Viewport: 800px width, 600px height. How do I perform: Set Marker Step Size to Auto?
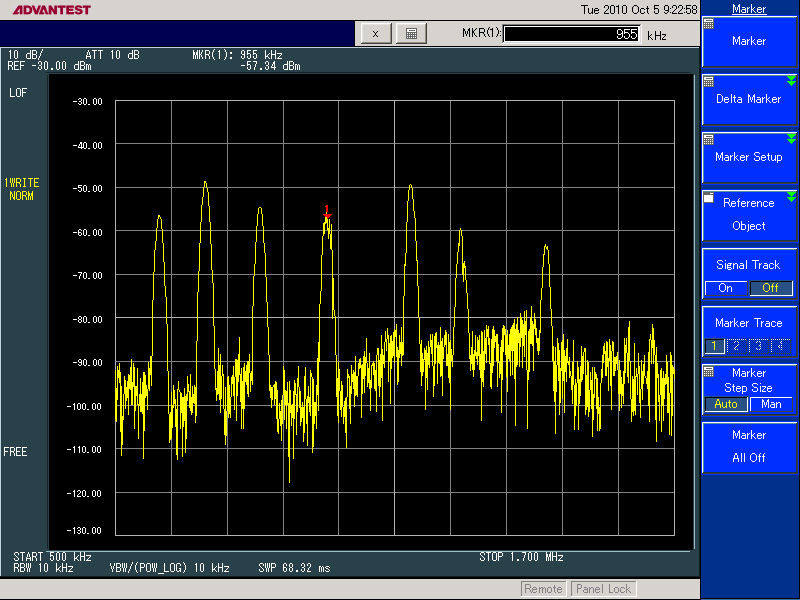tap(726, 404)
